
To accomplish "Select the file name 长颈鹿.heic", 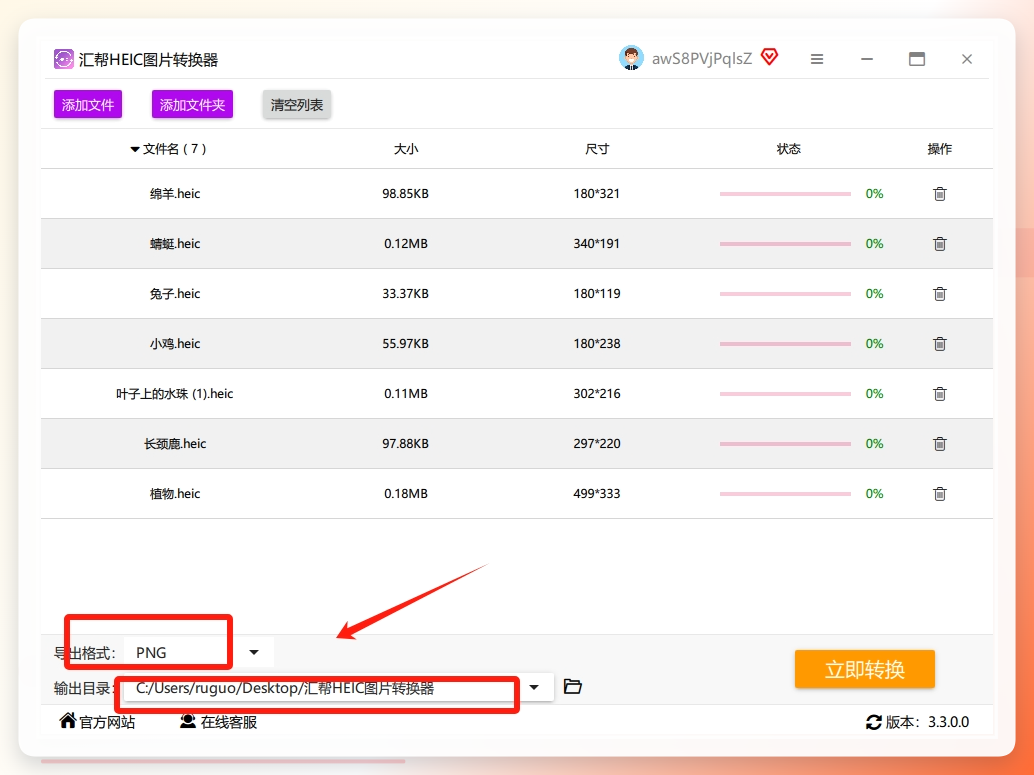I will point(175,444).
